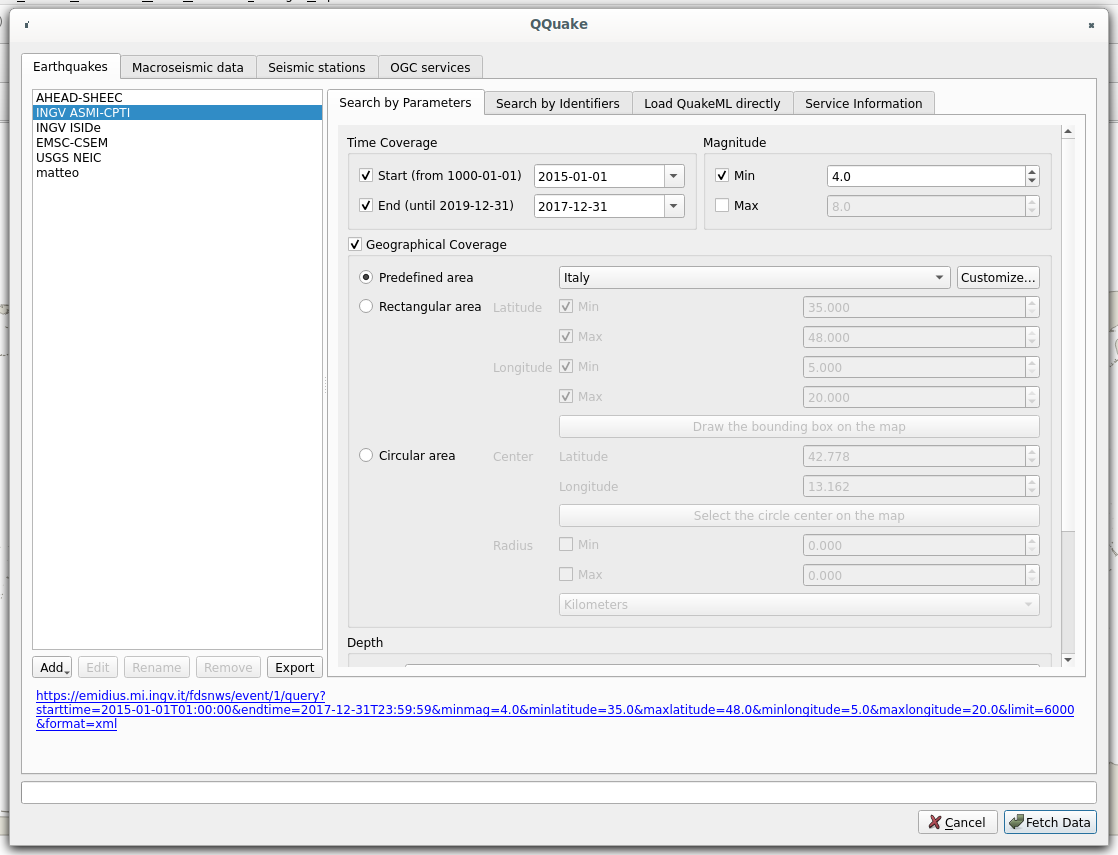
Task: Uncheck the Start time coverage checkbox
Action: (x=366, y=175)
